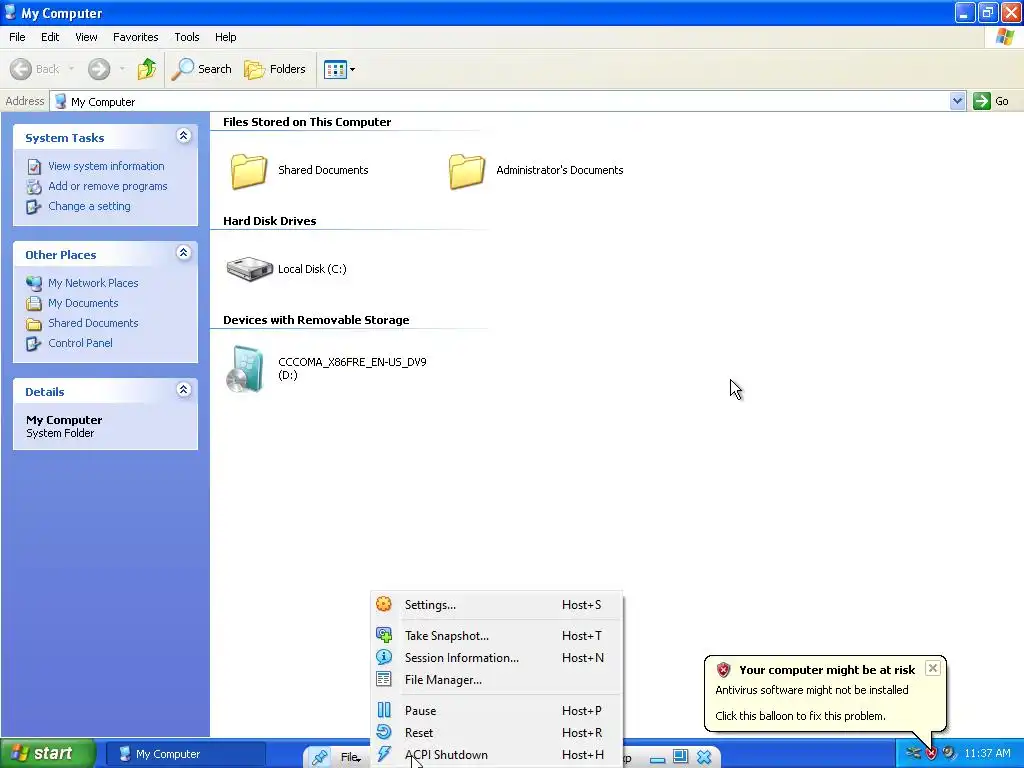Screen dimensions: 1024x768
Task: Open the mini toolbar File menu
Action: pos(351,757)
